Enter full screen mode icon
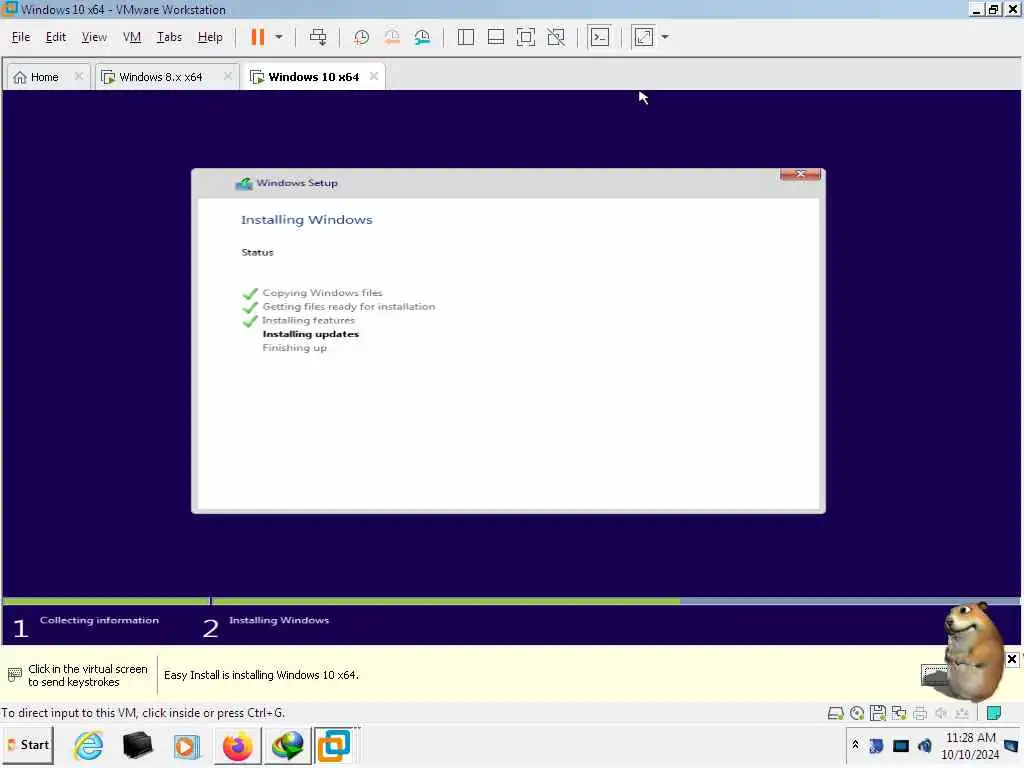Viewport: 1024px width, 768px height. (526, 37)
